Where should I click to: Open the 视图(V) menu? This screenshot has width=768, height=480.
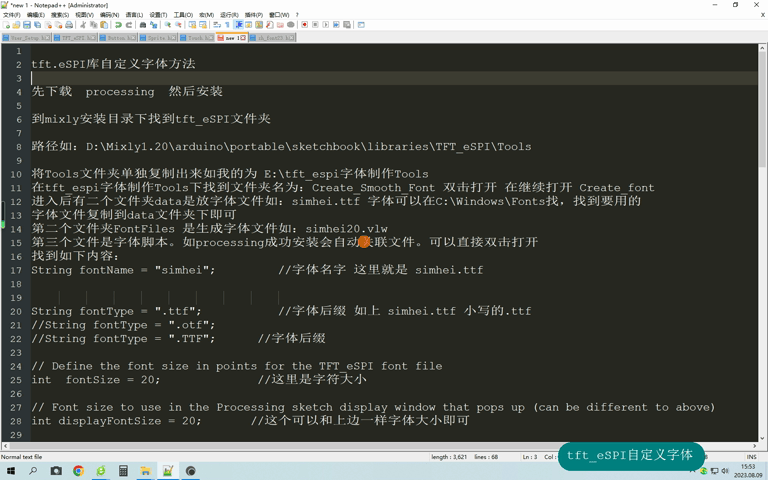(x=84, y=15)
